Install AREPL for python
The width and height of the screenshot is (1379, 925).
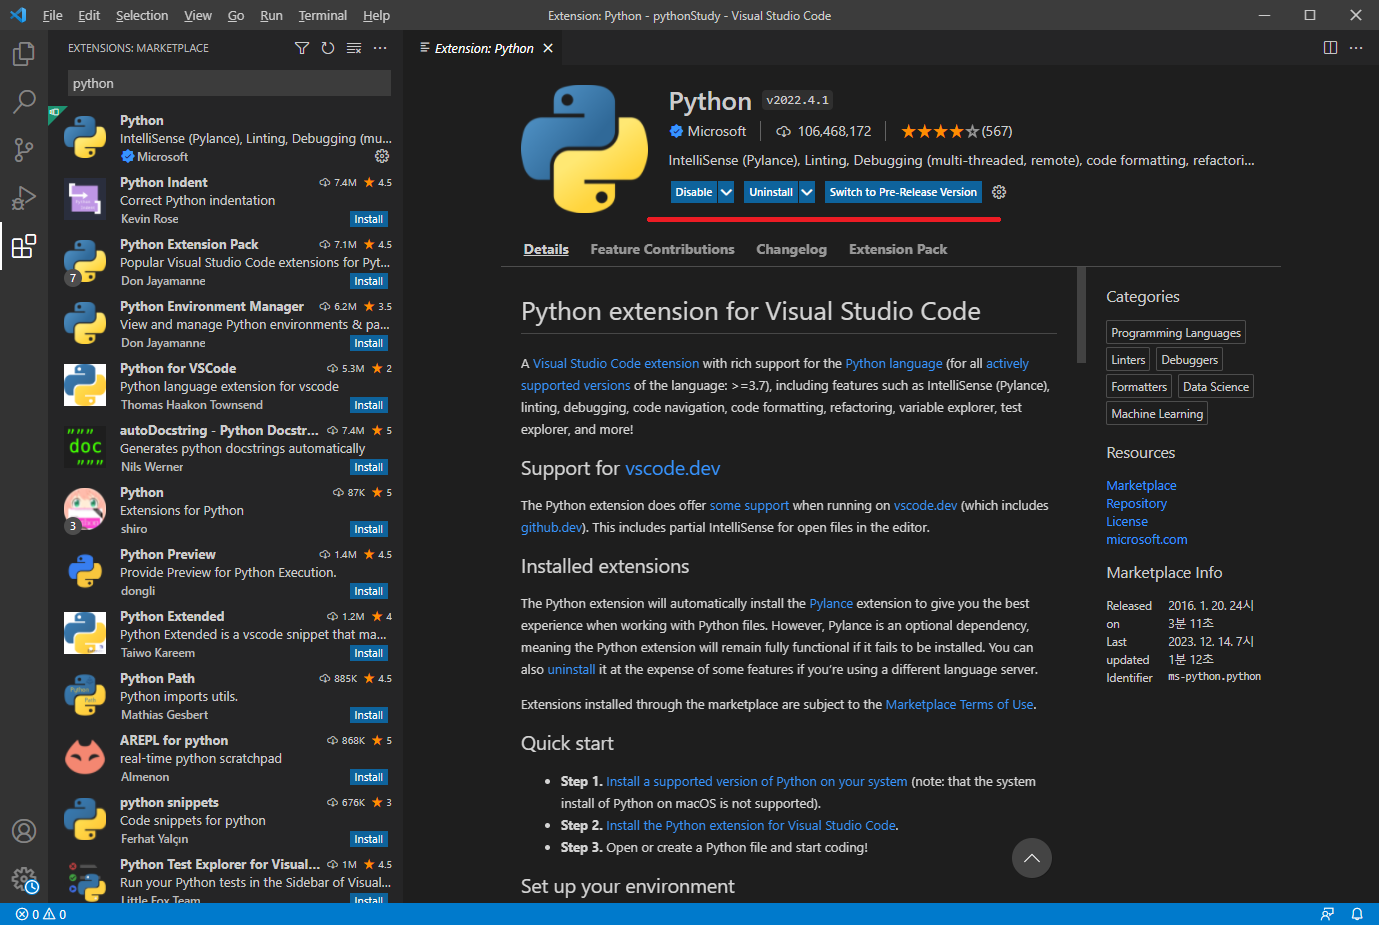(x=369, y=777)
